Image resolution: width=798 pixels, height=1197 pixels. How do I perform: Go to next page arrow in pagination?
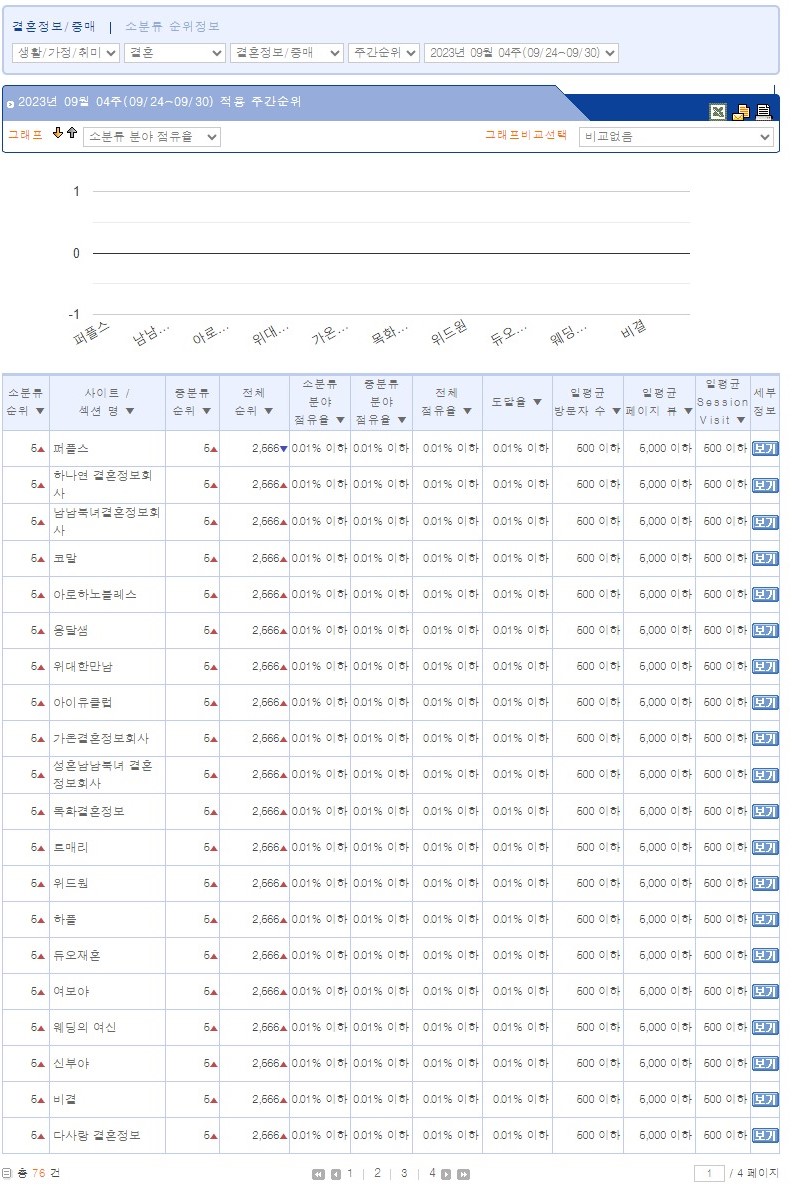[446, 1174]
